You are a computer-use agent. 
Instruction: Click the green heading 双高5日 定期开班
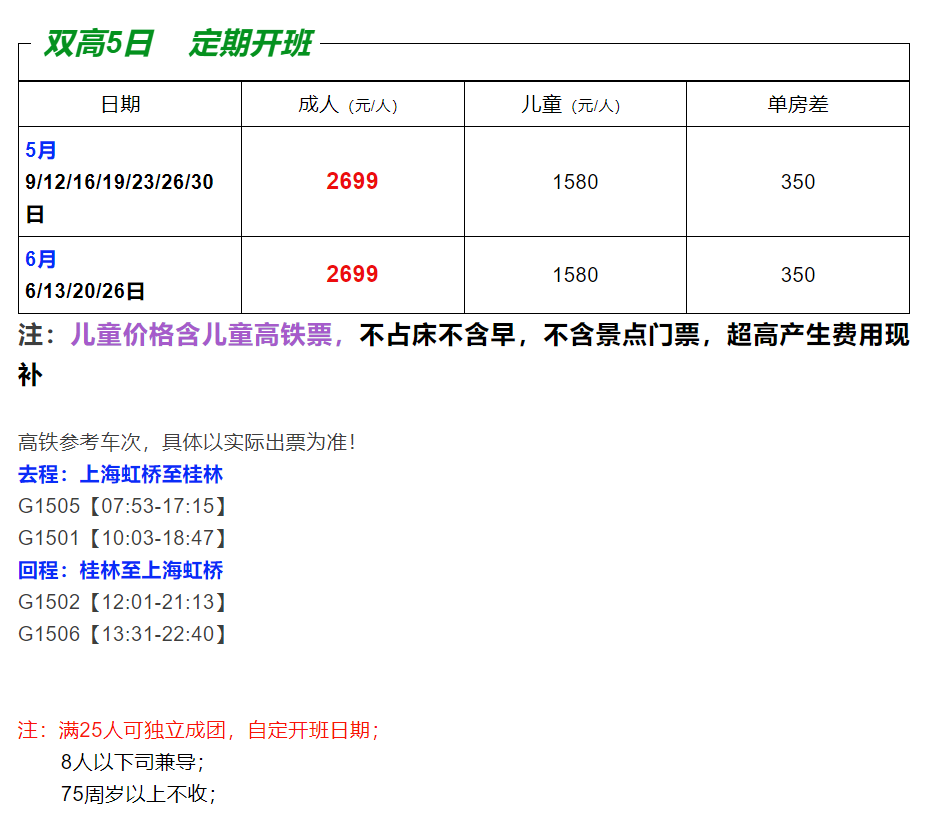(177, 44)
